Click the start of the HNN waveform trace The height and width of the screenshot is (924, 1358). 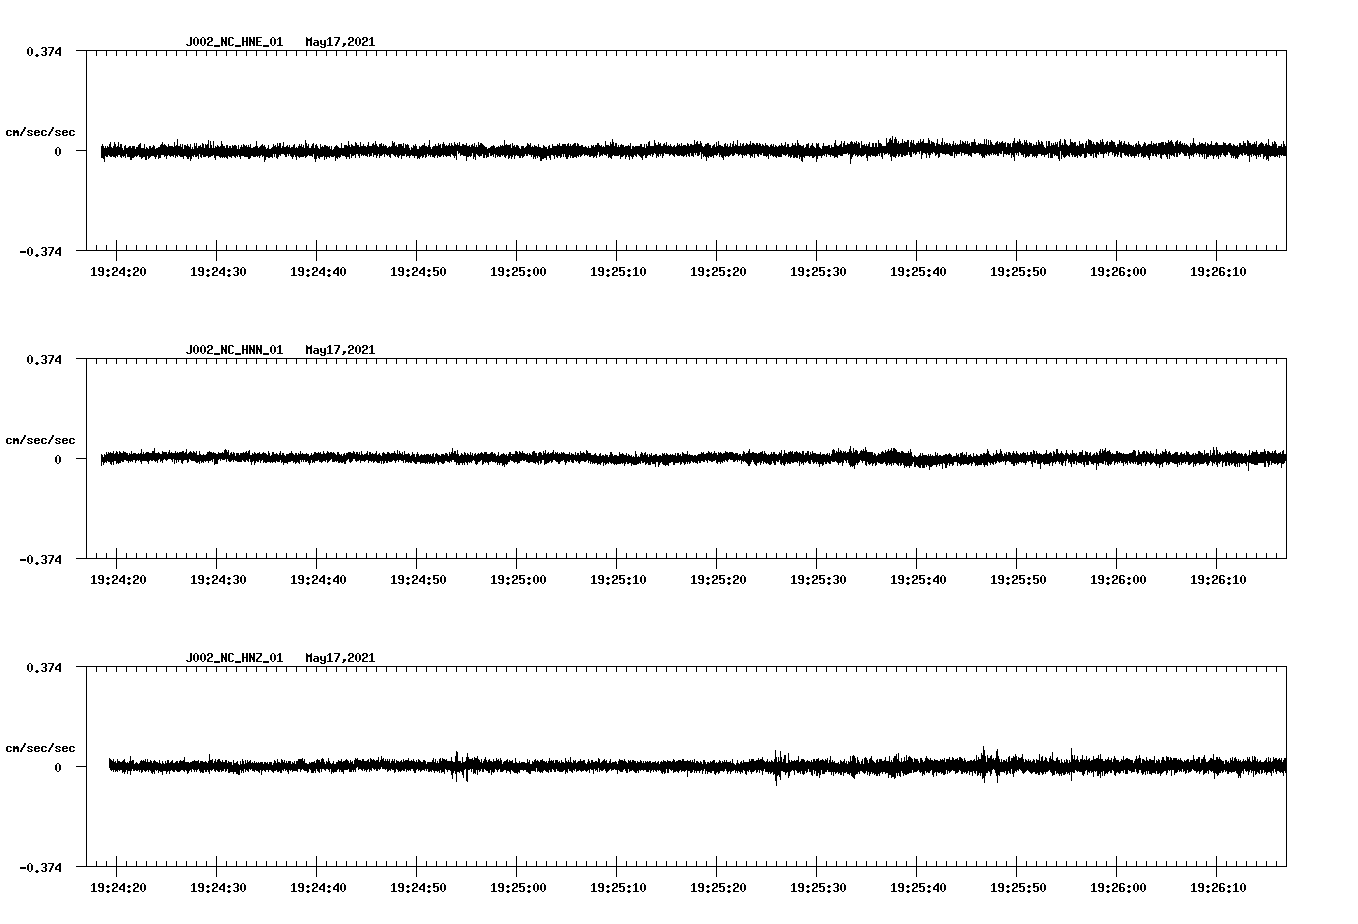[100, 457]
